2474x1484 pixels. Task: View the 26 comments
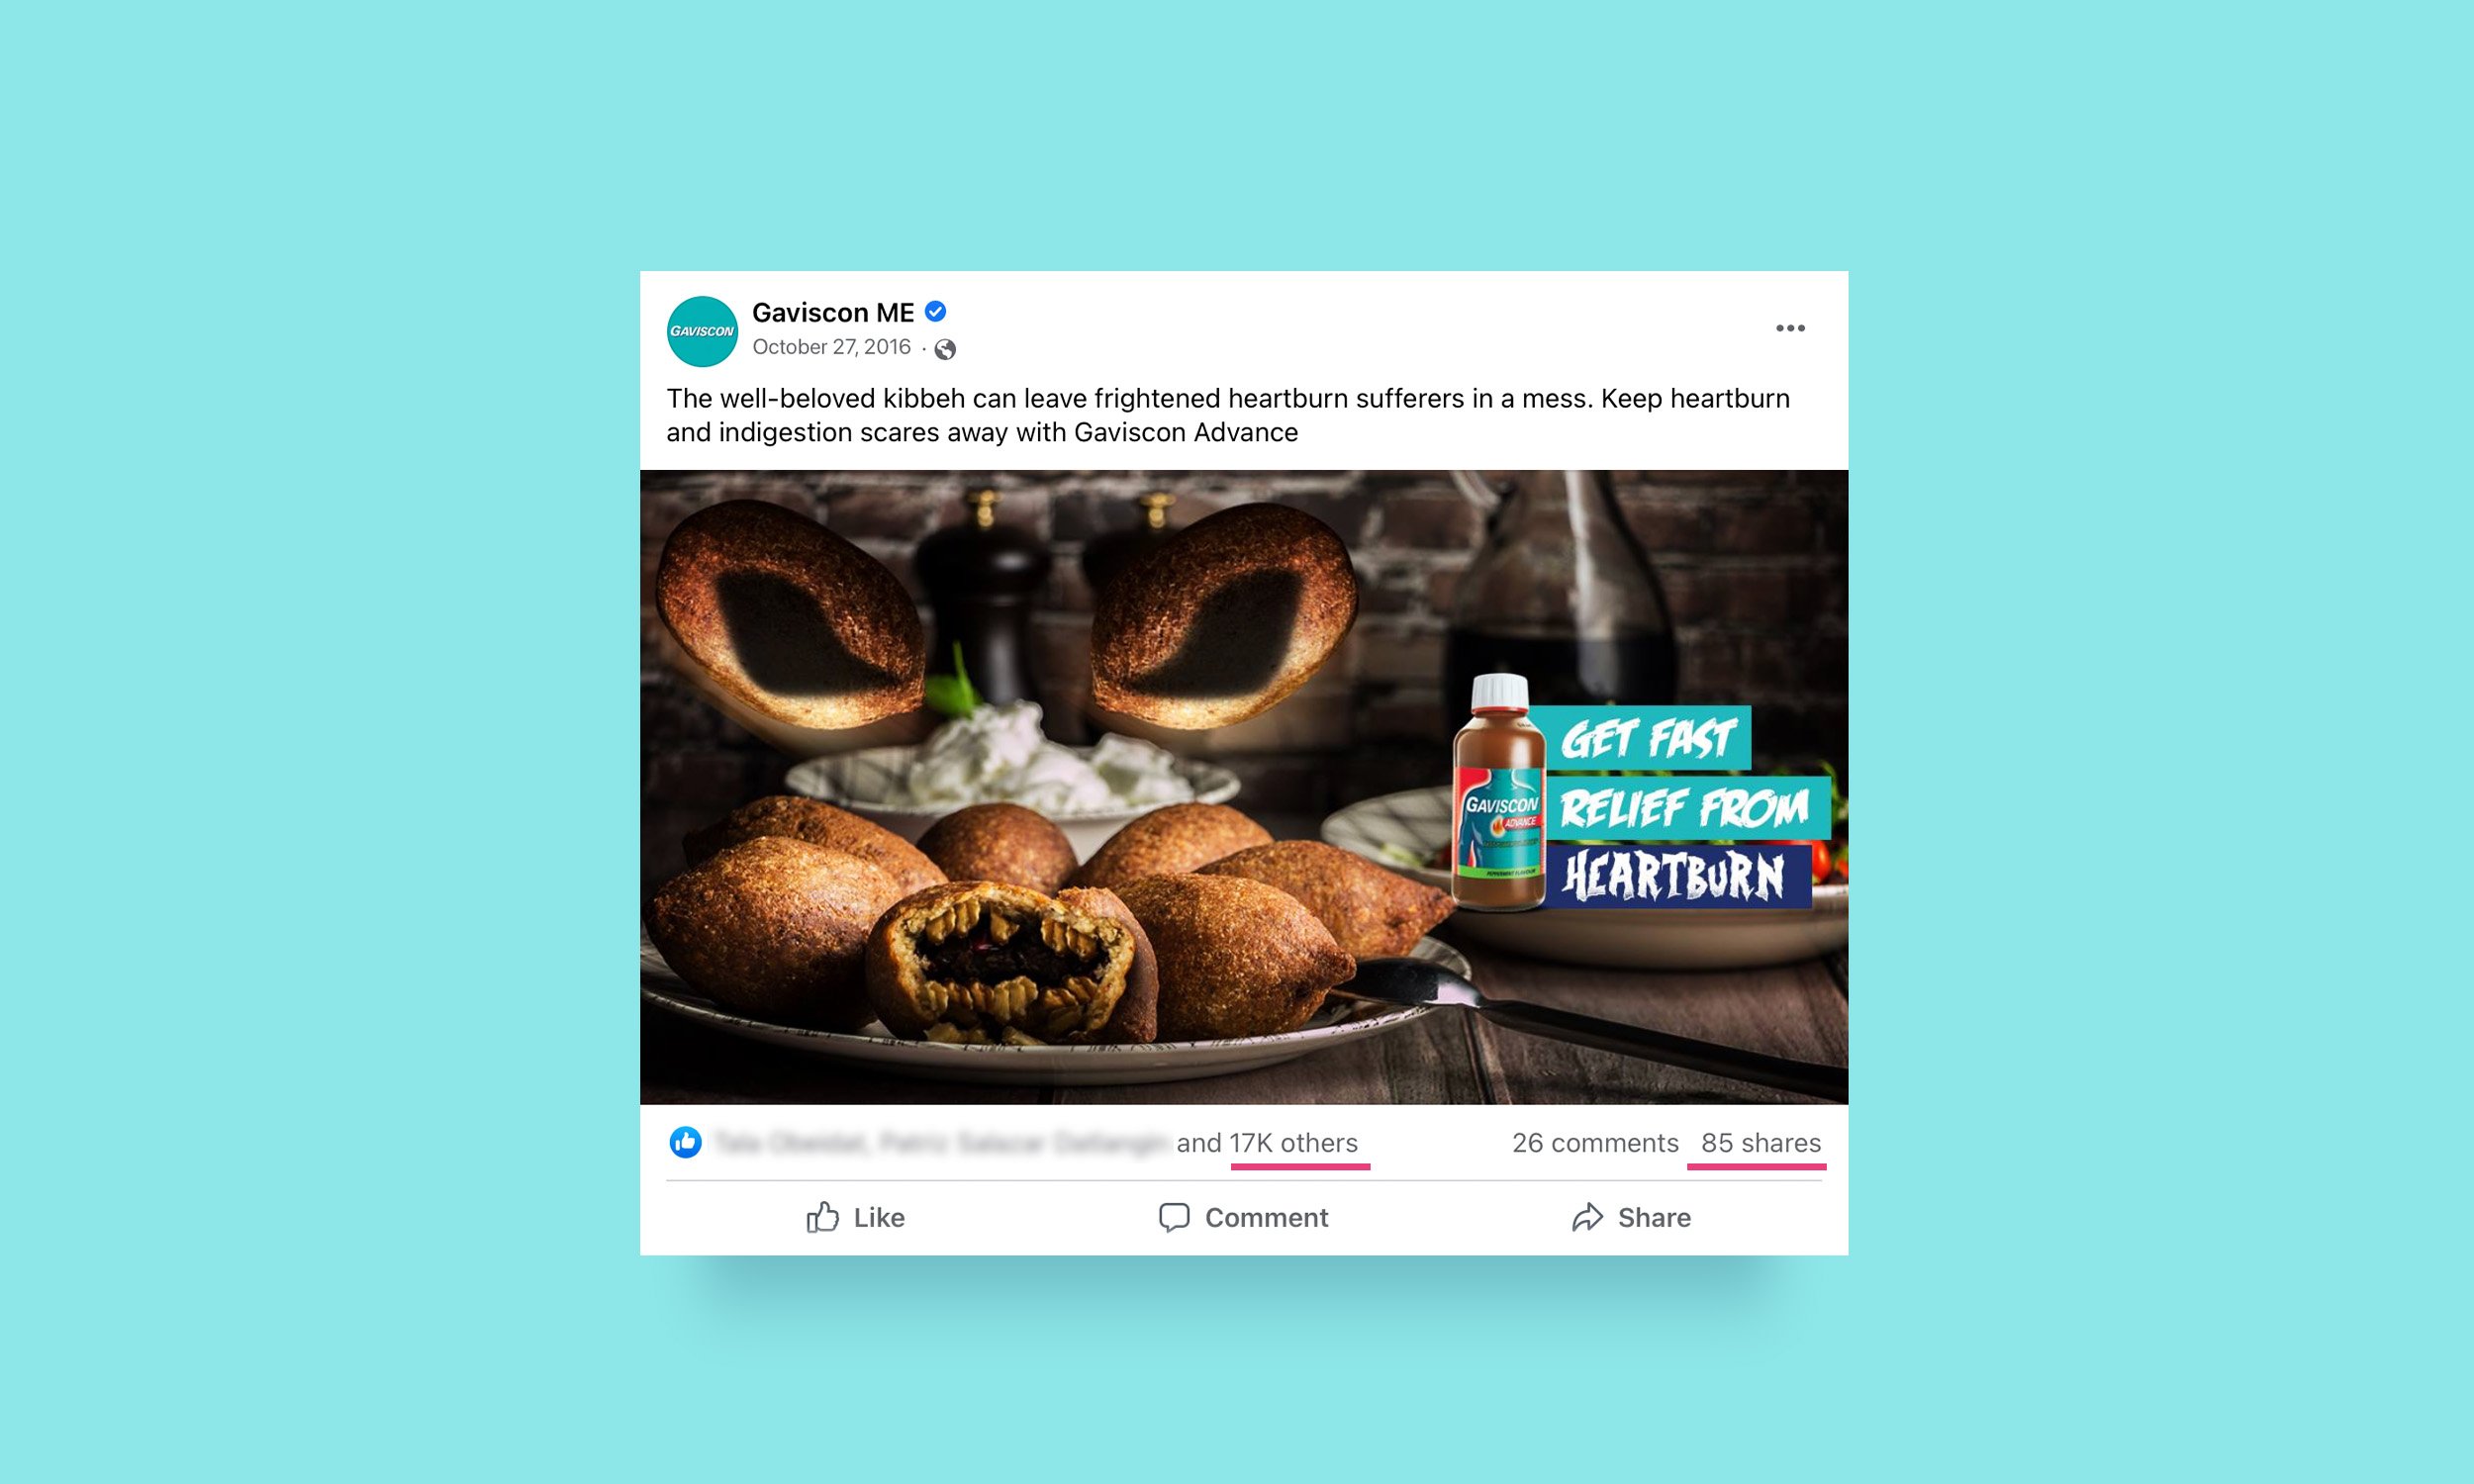pos(1595,1143)
